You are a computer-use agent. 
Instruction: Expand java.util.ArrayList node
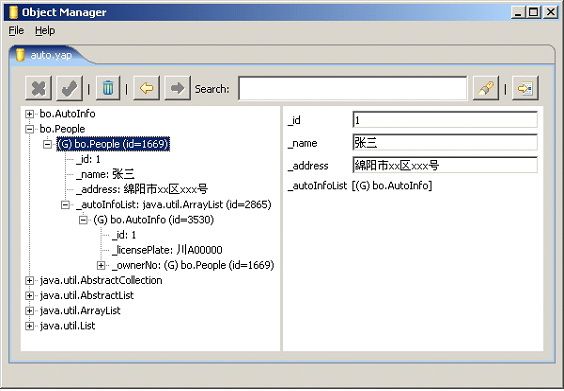pos(29,311)
